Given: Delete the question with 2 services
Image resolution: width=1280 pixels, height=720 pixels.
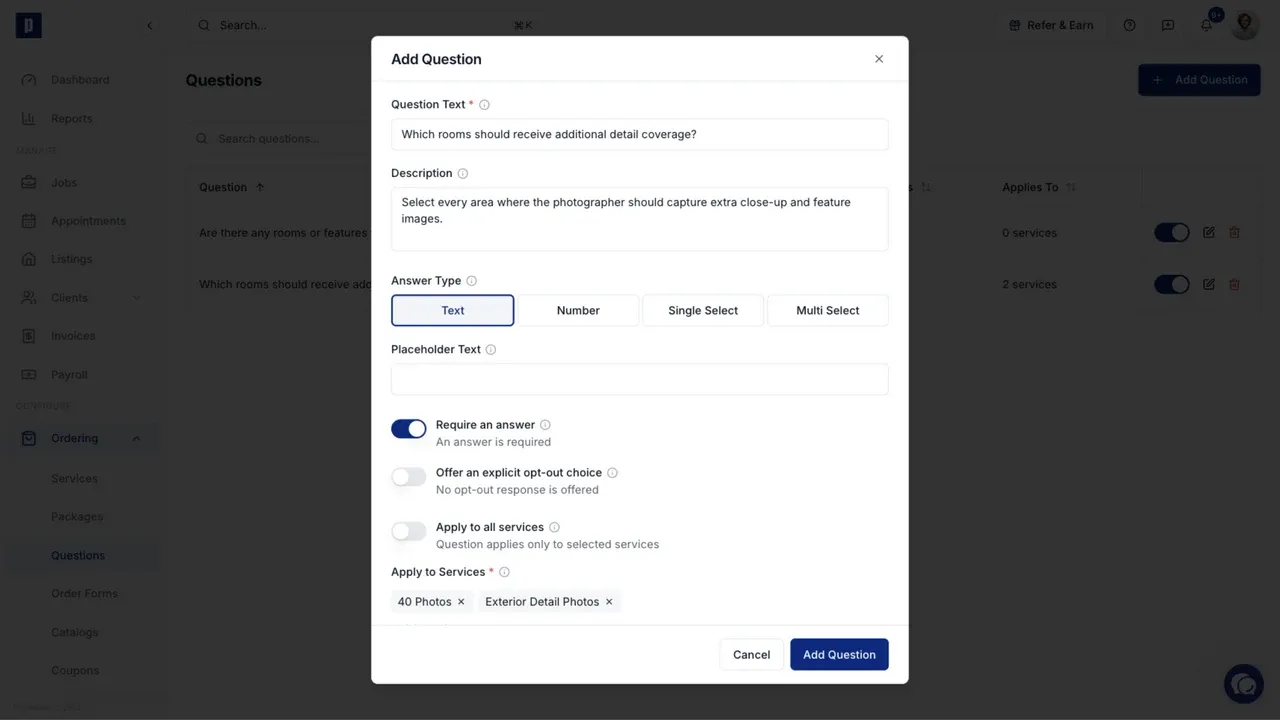Looking at the screenshot, I should click(1234, 284).
